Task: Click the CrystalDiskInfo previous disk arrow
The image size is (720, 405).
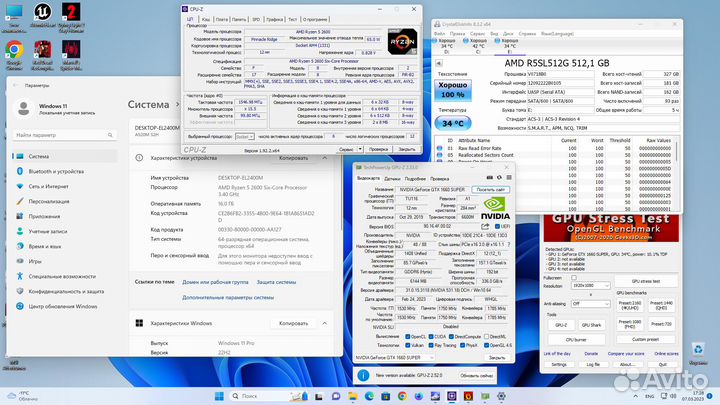Action: pyautogui.click(x=439, y=63)
